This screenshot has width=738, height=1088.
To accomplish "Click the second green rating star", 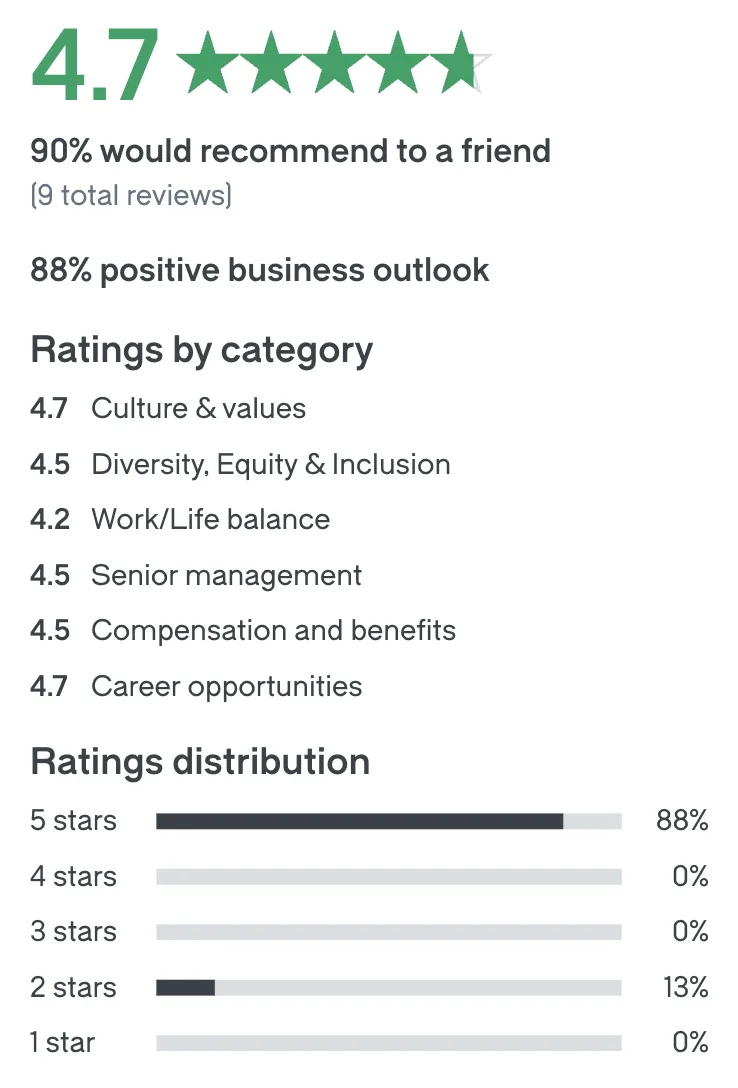I will tap(271, 62).
